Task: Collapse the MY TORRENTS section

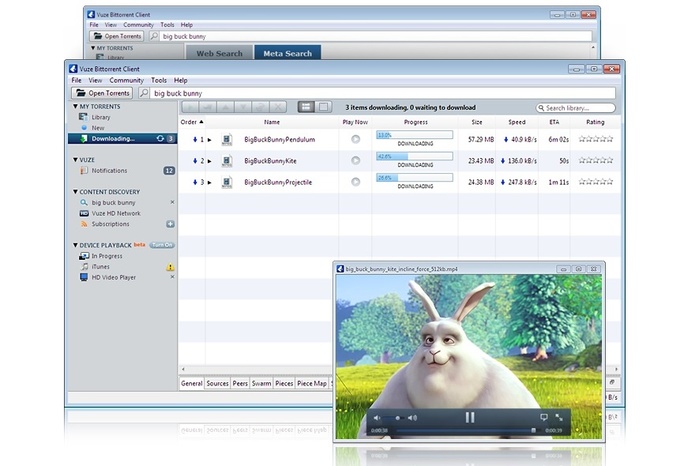Action: (x=75, y=107)
